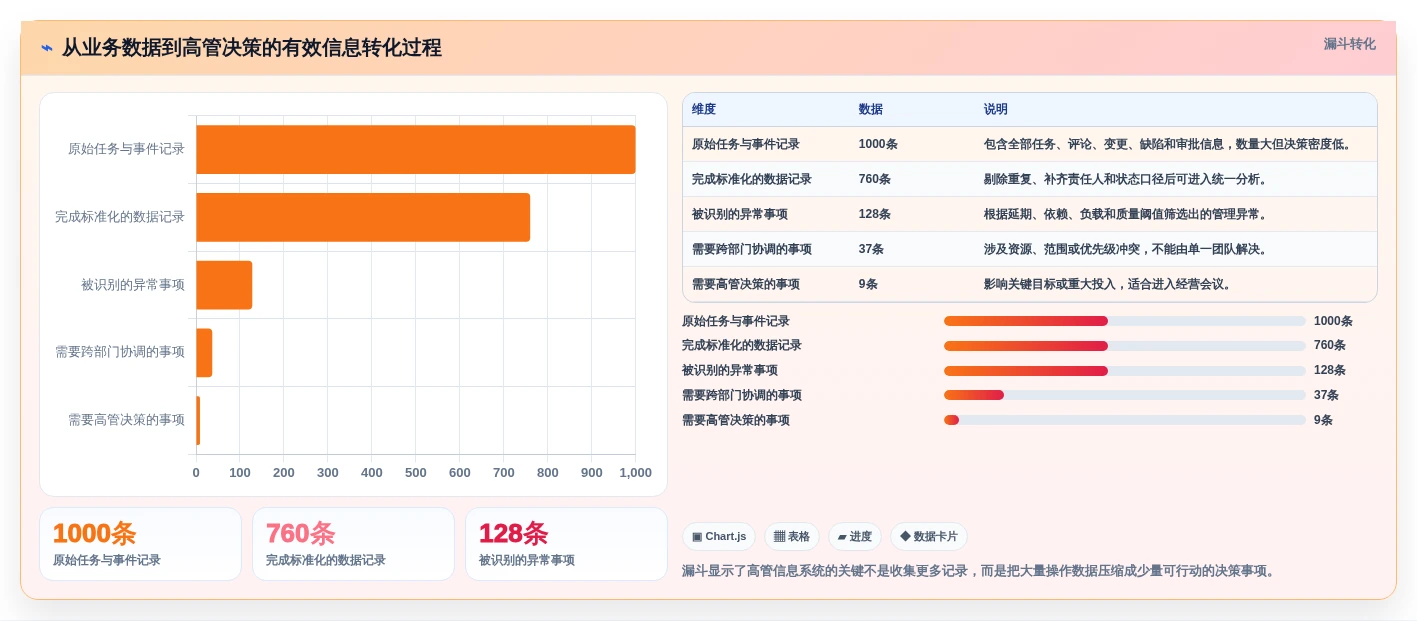The width and height of the screenshot is (1417, 621).
Task: Click progress value 37条
Action: pyautogui.click(x=1326, y=395)
